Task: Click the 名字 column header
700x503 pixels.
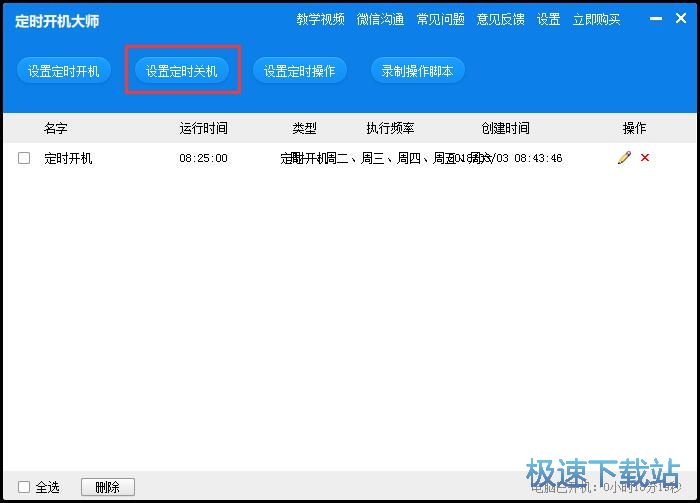Action: click(55, 128)
